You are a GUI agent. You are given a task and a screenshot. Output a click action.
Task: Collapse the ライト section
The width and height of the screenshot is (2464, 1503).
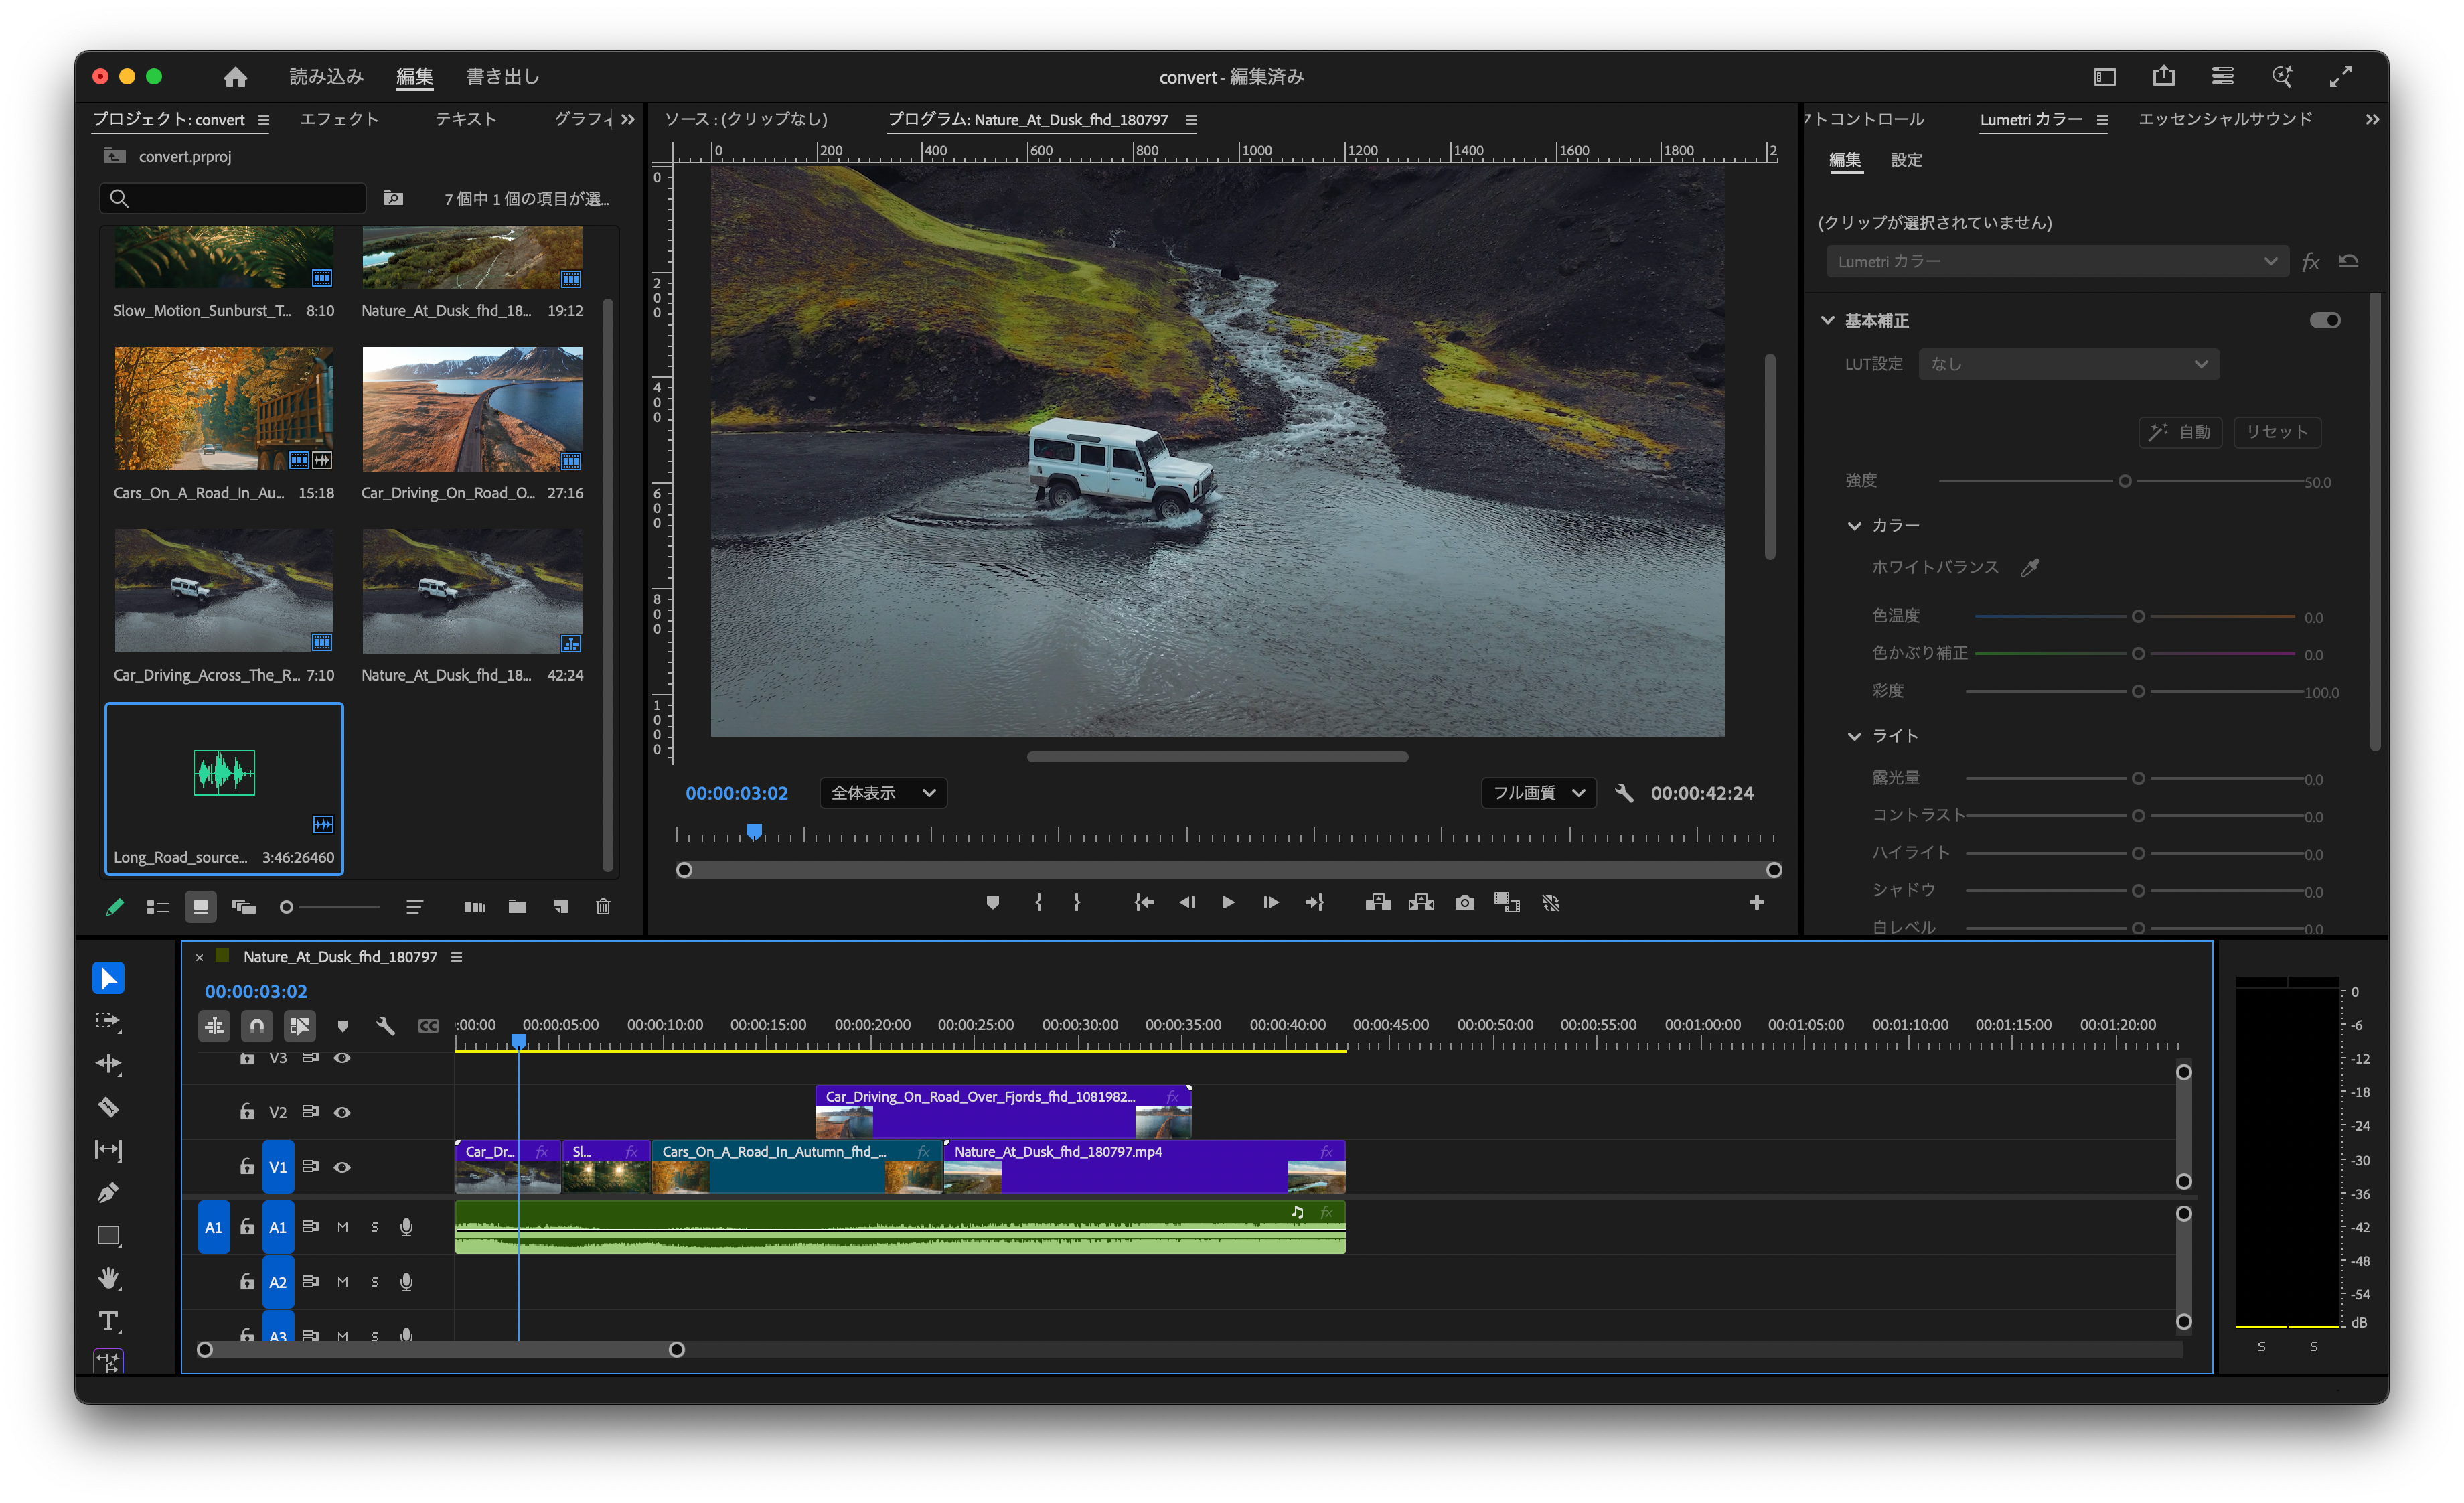pos(1854,736)
